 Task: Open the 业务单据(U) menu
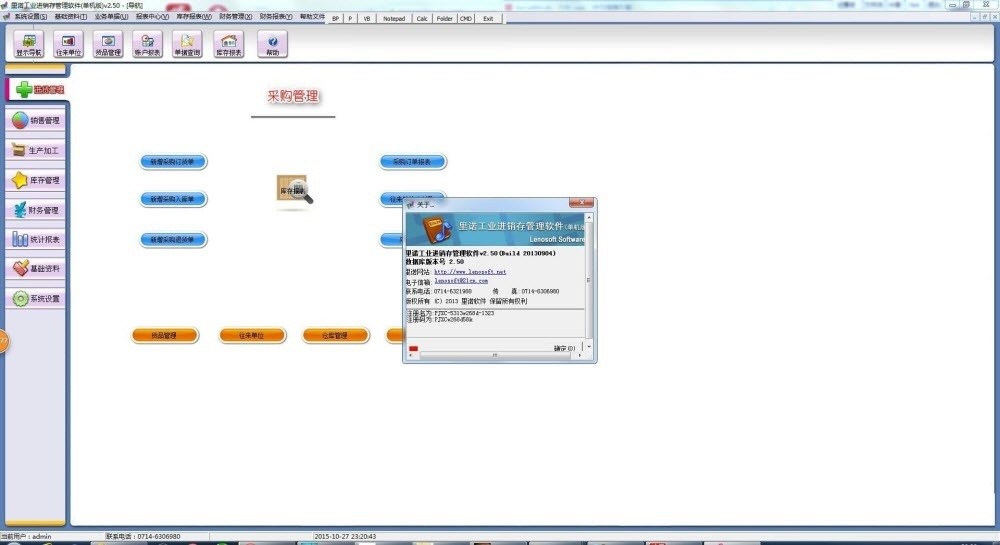pos(111,17)
